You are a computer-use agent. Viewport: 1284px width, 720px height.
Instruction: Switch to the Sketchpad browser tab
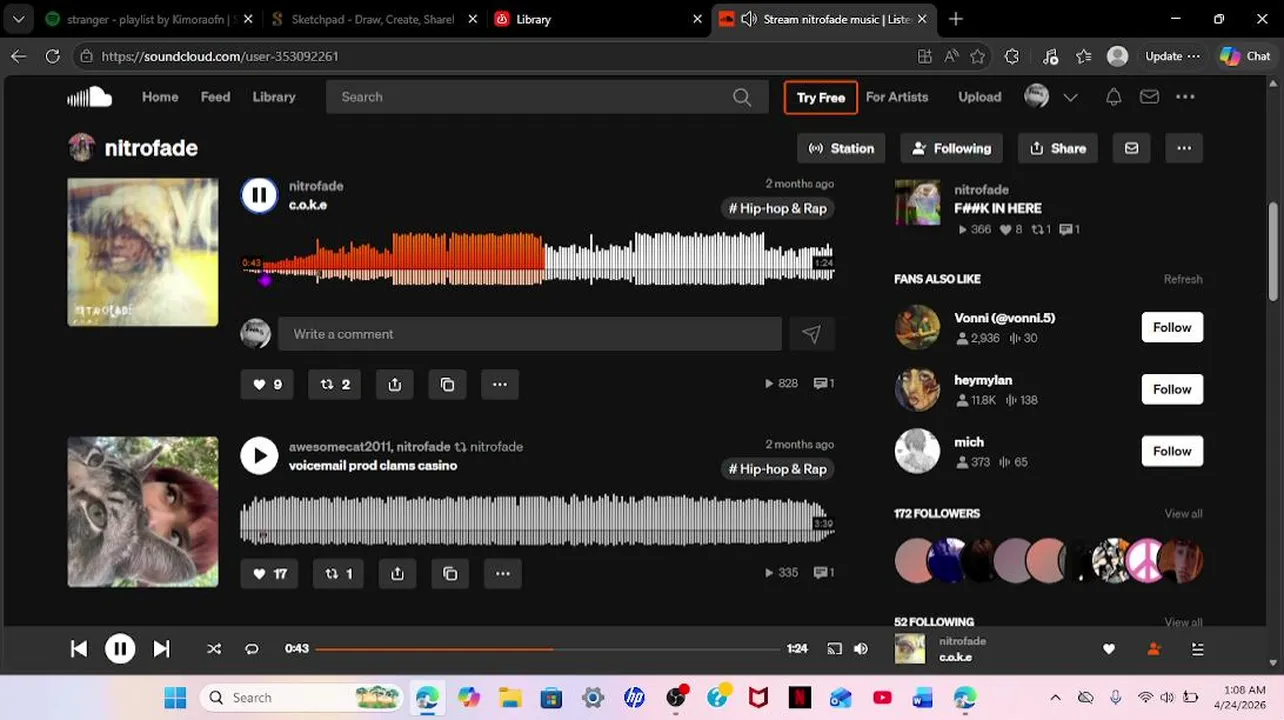tap(373, 19)
